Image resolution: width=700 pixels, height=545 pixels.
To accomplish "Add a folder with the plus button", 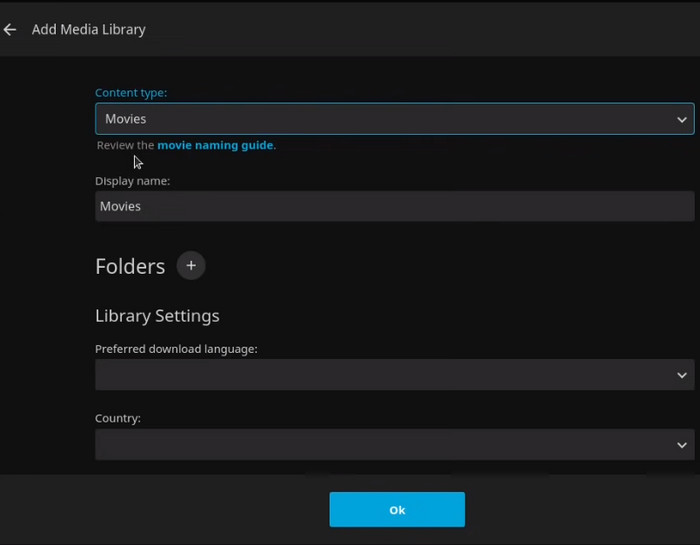I will tap(191, 266).
